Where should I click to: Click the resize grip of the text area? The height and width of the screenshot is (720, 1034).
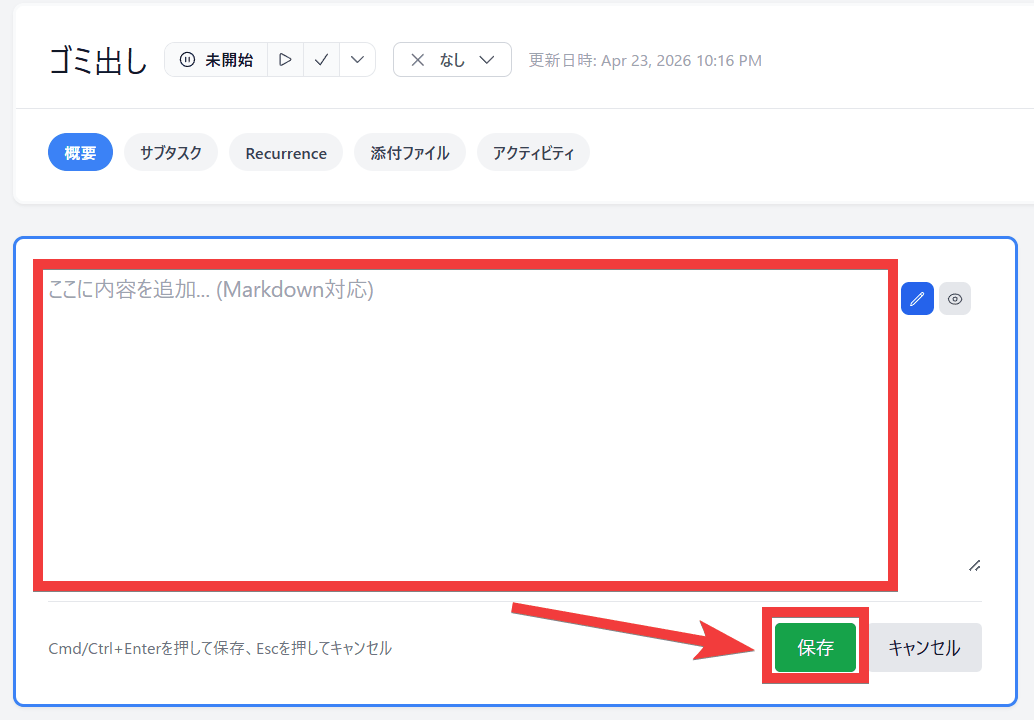974,565
